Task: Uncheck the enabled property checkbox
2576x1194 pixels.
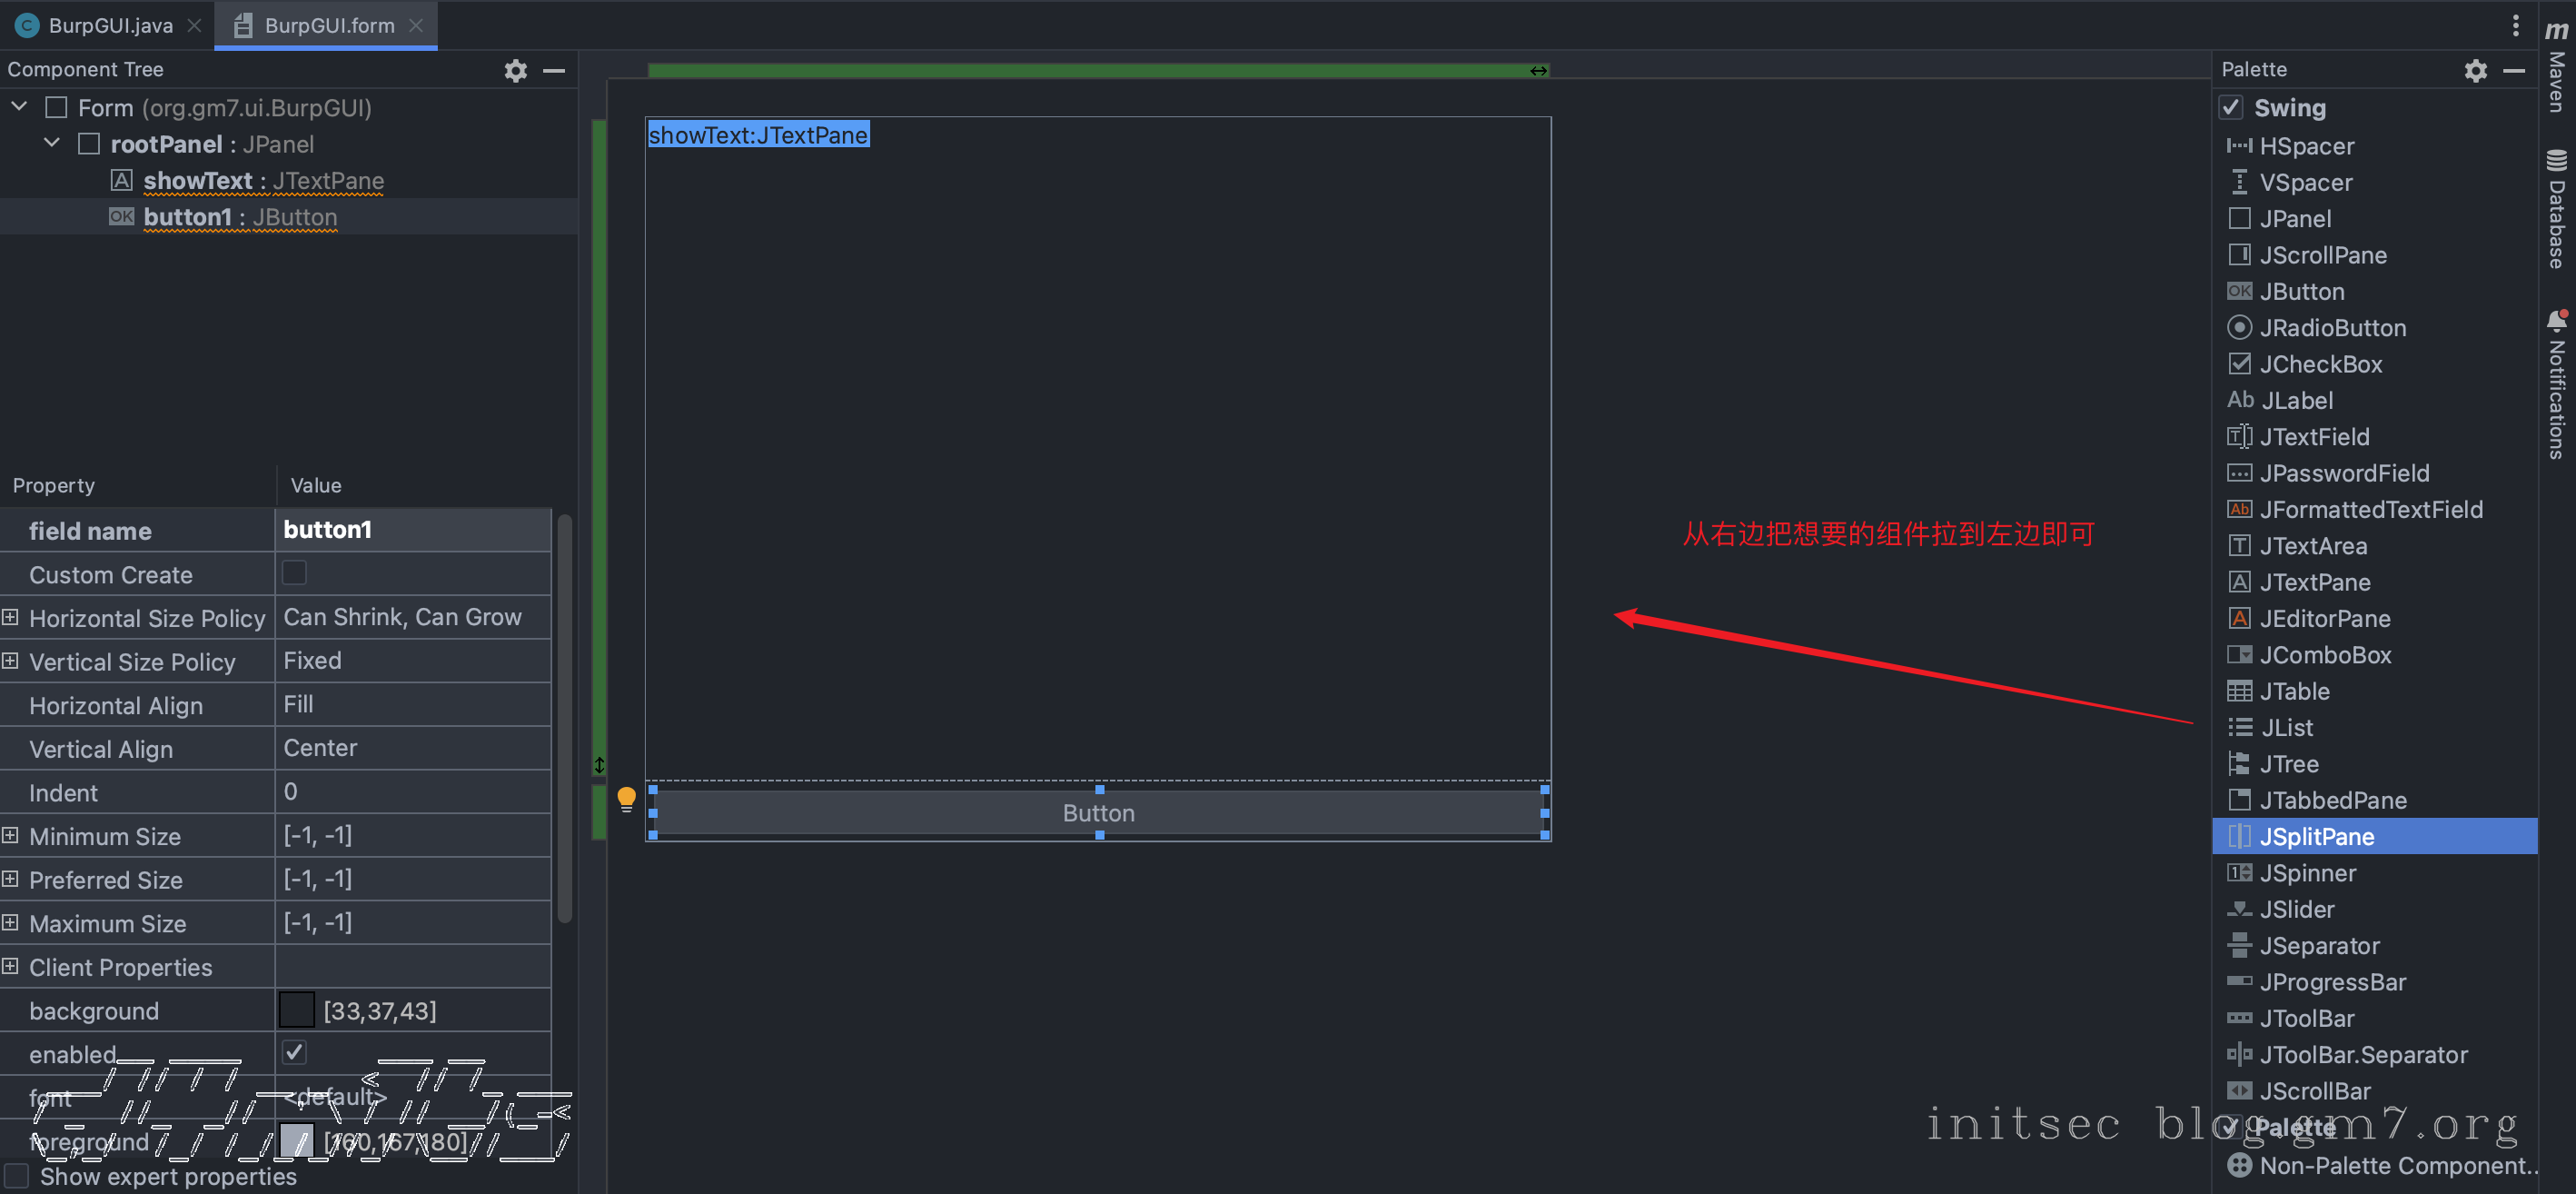Action: tap(294, 1053)
